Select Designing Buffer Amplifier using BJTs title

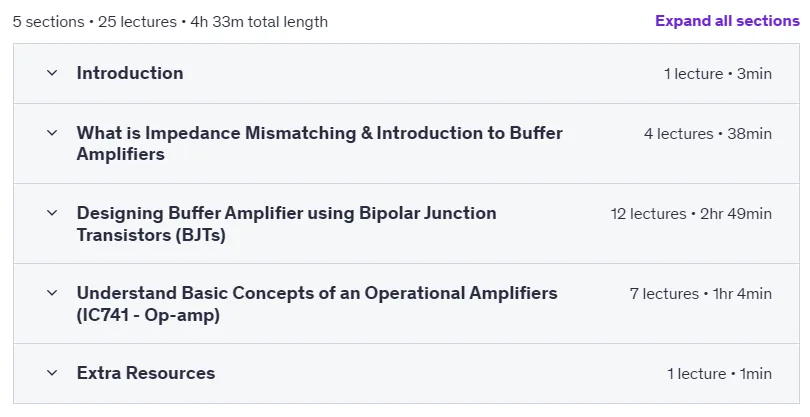[286, 224]
